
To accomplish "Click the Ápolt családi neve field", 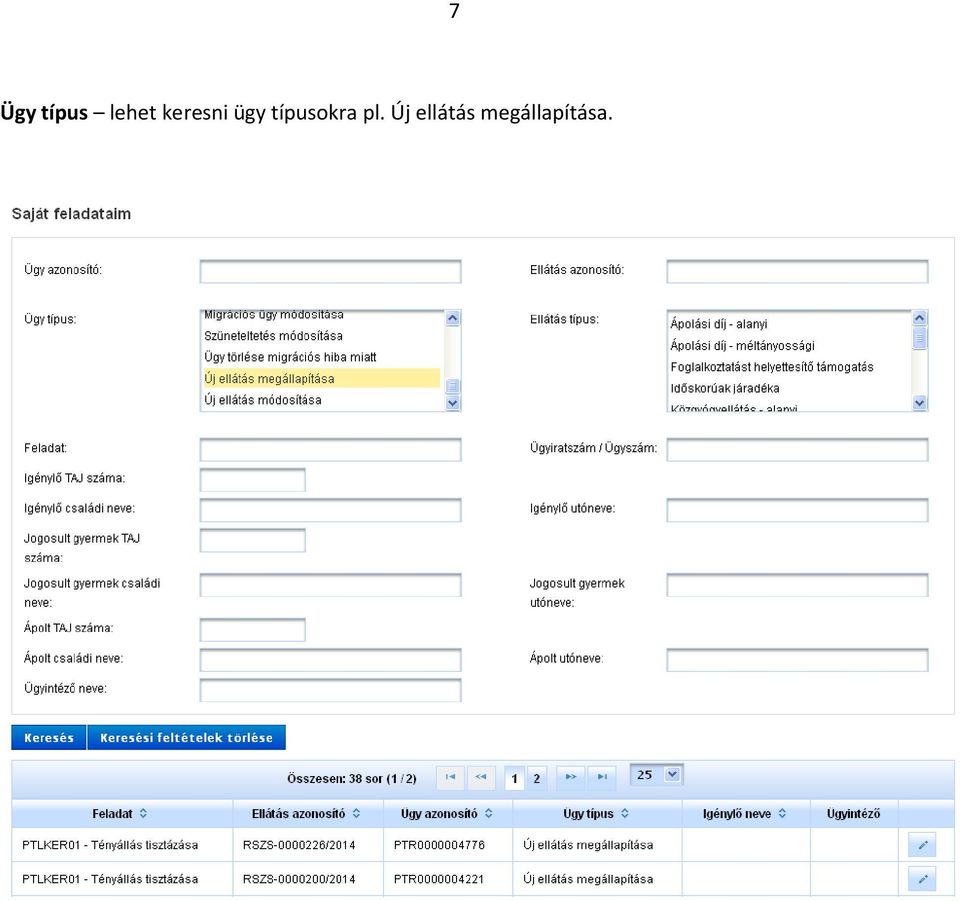I will click(x=331, y=660).
